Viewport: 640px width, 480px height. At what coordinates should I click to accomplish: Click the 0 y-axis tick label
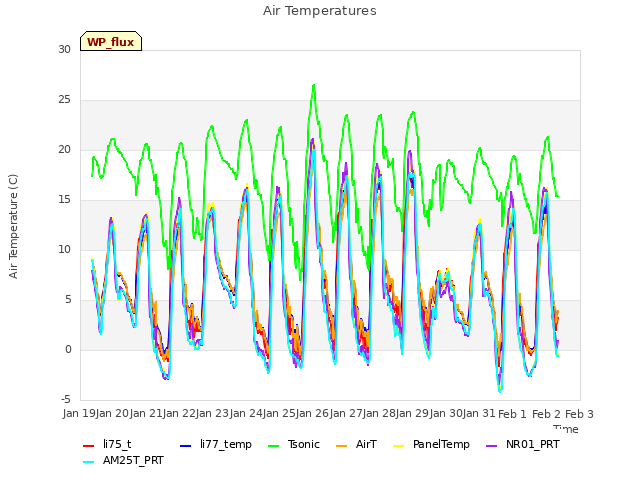click(x=68, y=349)
